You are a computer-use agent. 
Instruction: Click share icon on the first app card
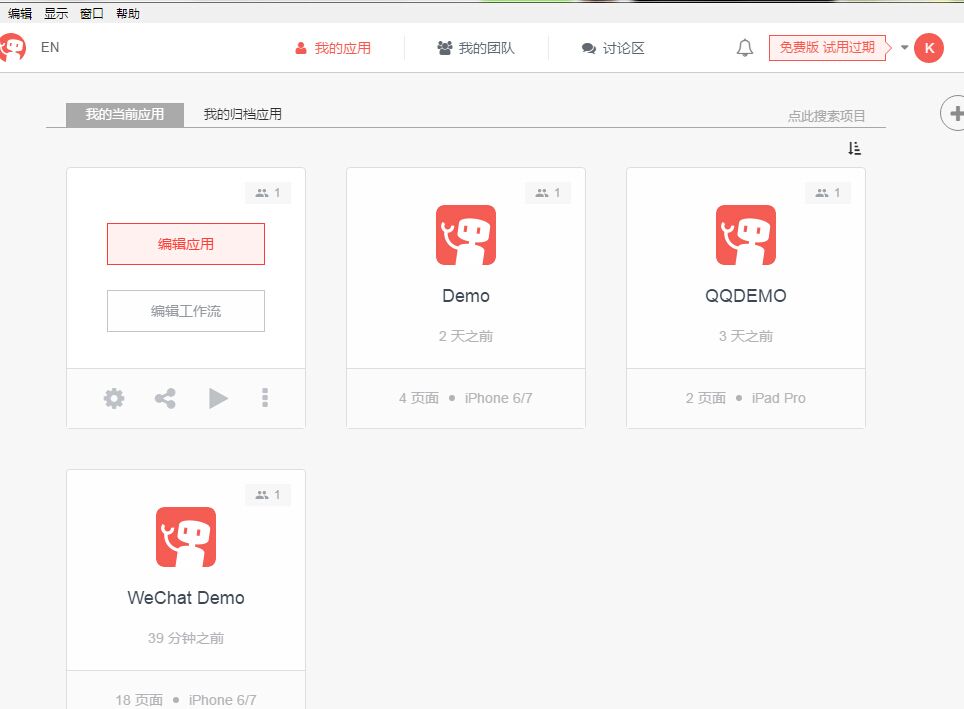coord(165,398)
